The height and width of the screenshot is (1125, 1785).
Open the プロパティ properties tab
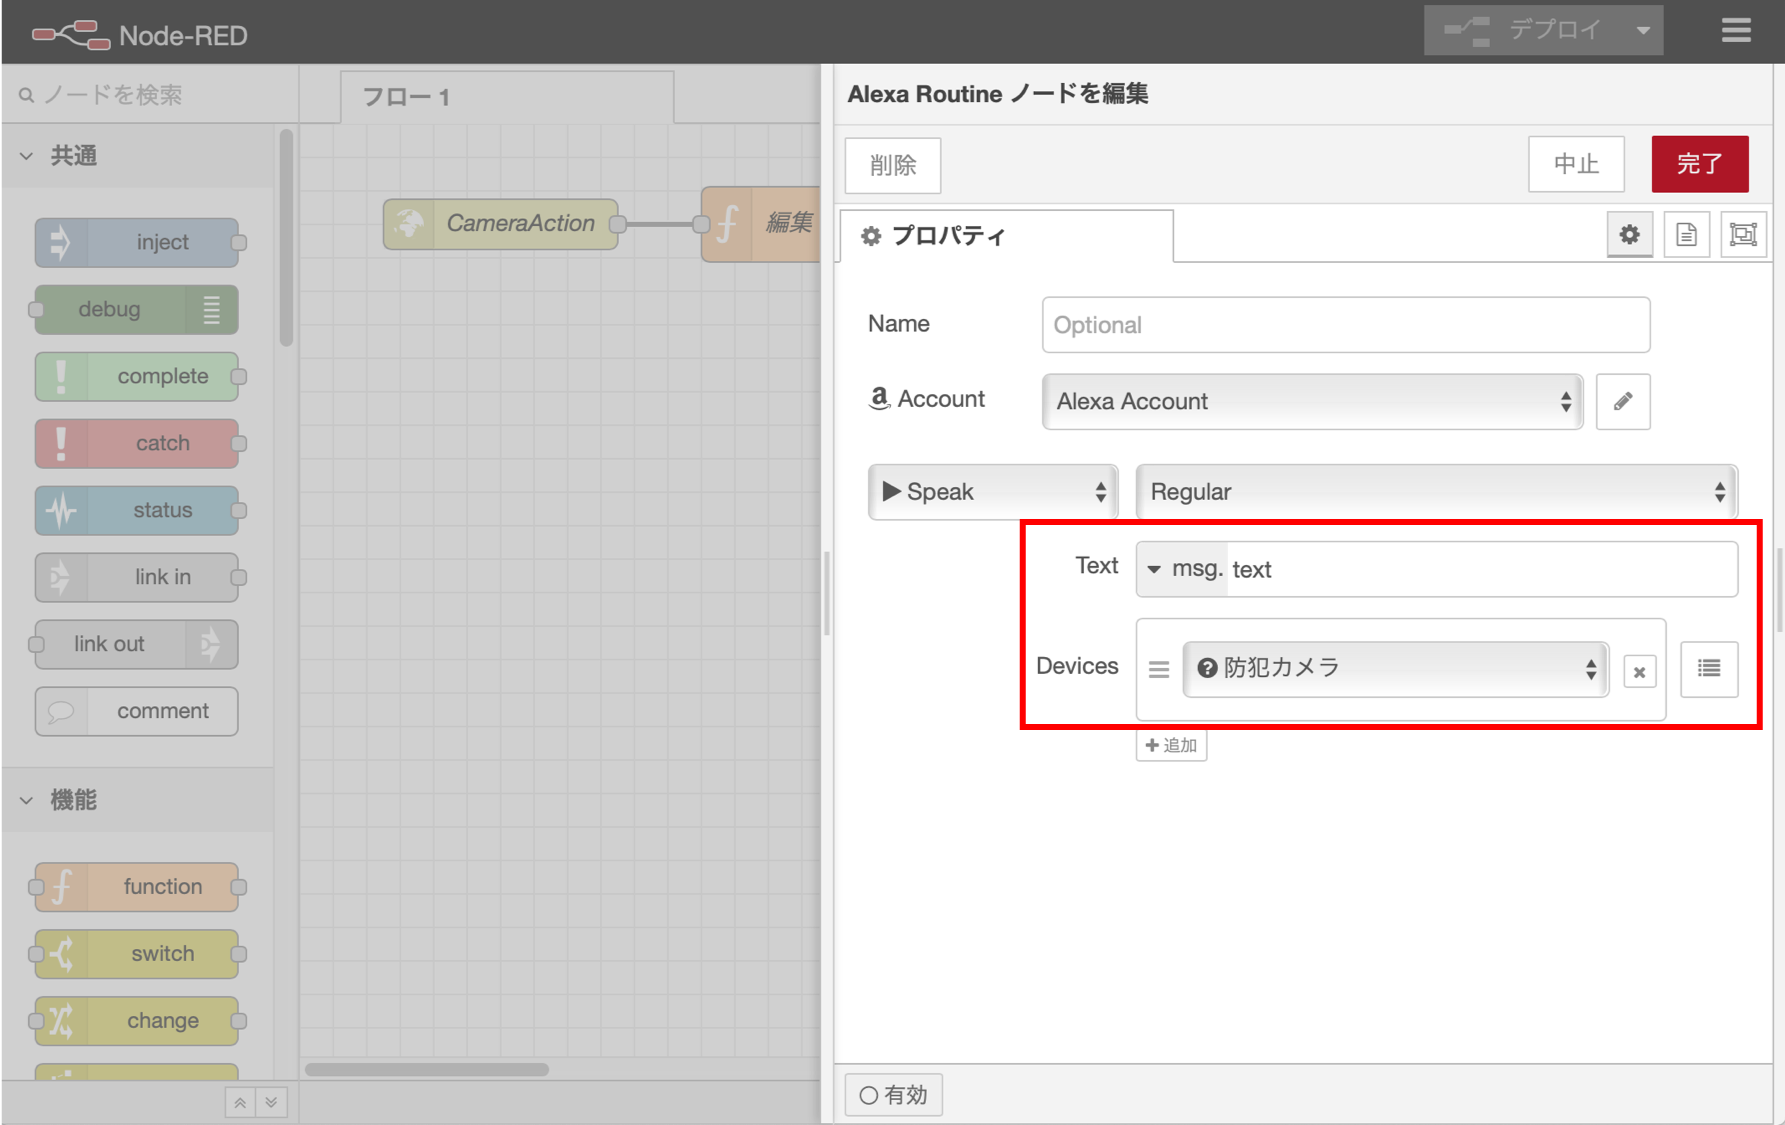click(x=1006, y=236)
